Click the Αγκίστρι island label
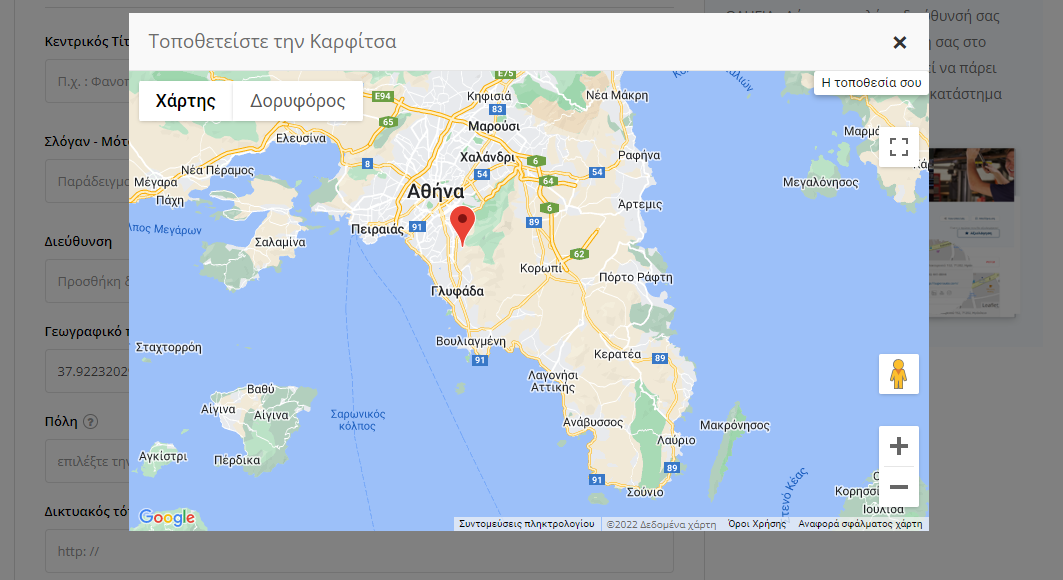 [x=163, y=457]
